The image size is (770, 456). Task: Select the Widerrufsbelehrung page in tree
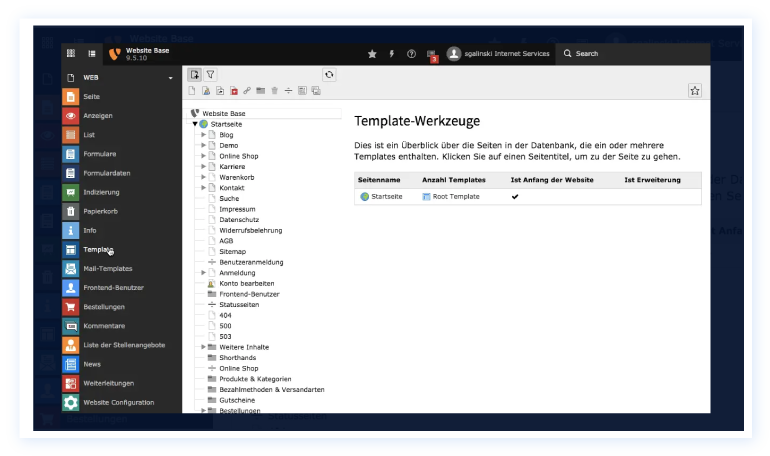pyautogui.click(x=250, y=230)
